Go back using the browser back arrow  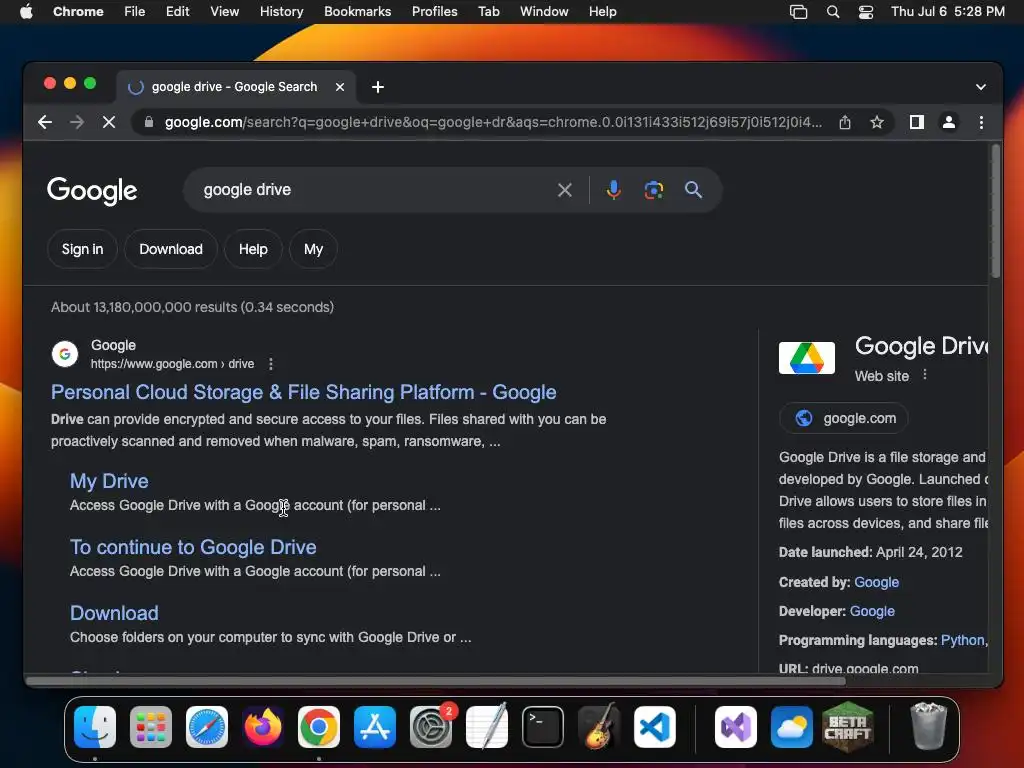click(44, 122)
